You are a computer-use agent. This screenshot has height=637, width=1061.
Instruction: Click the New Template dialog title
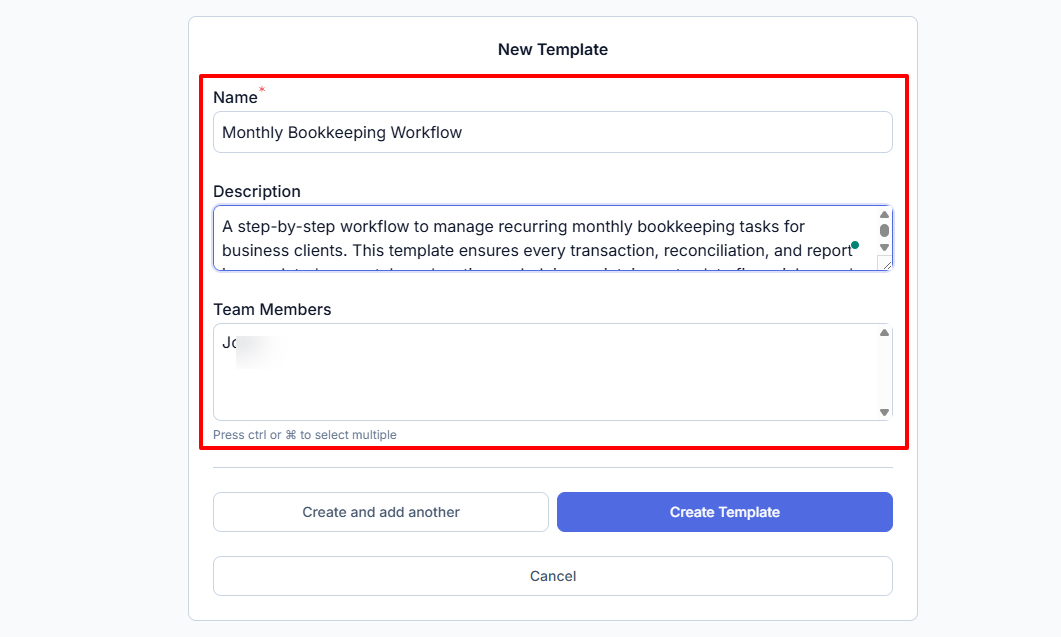click(552, 48)
